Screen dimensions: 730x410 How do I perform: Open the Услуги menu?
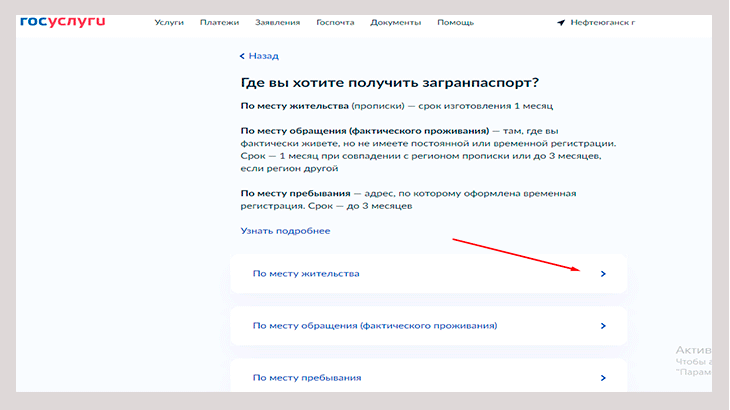(x=169, y=22)
